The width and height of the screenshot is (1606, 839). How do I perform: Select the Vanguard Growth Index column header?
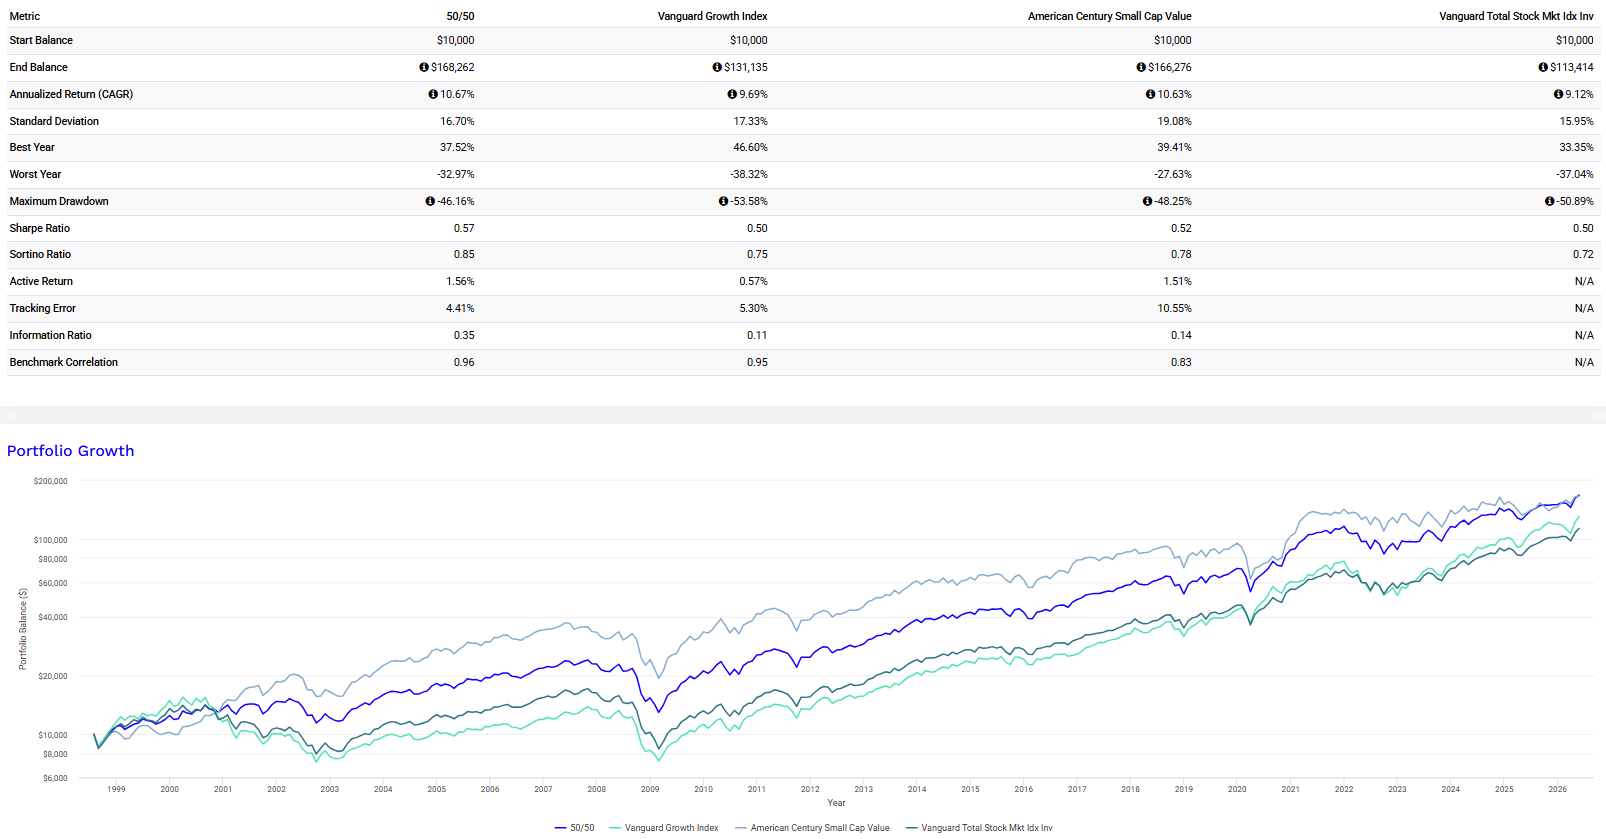pyautogui.click(x=713, y=16)
